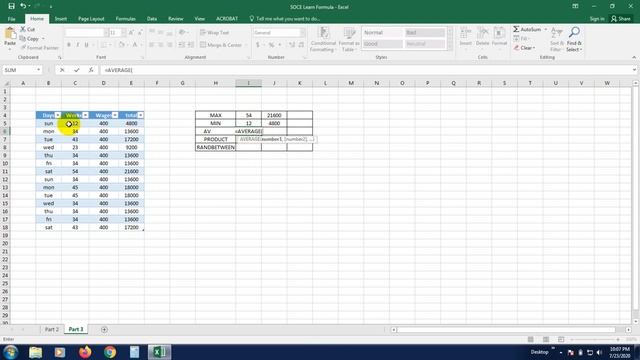
Task: Open the Total column filter dropdown
Action: click(x=140, y=116)
